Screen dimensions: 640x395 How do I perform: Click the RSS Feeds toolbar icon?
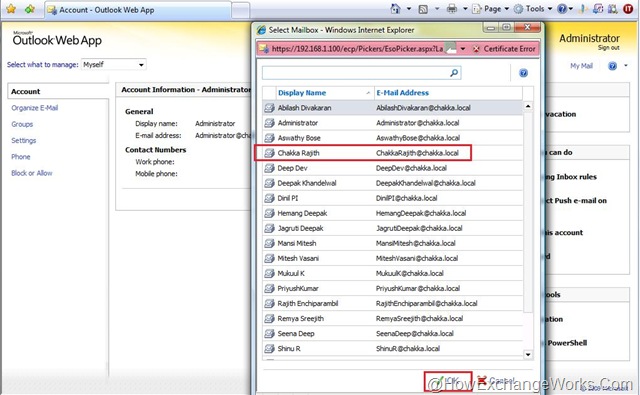click(x=423, y=9)
